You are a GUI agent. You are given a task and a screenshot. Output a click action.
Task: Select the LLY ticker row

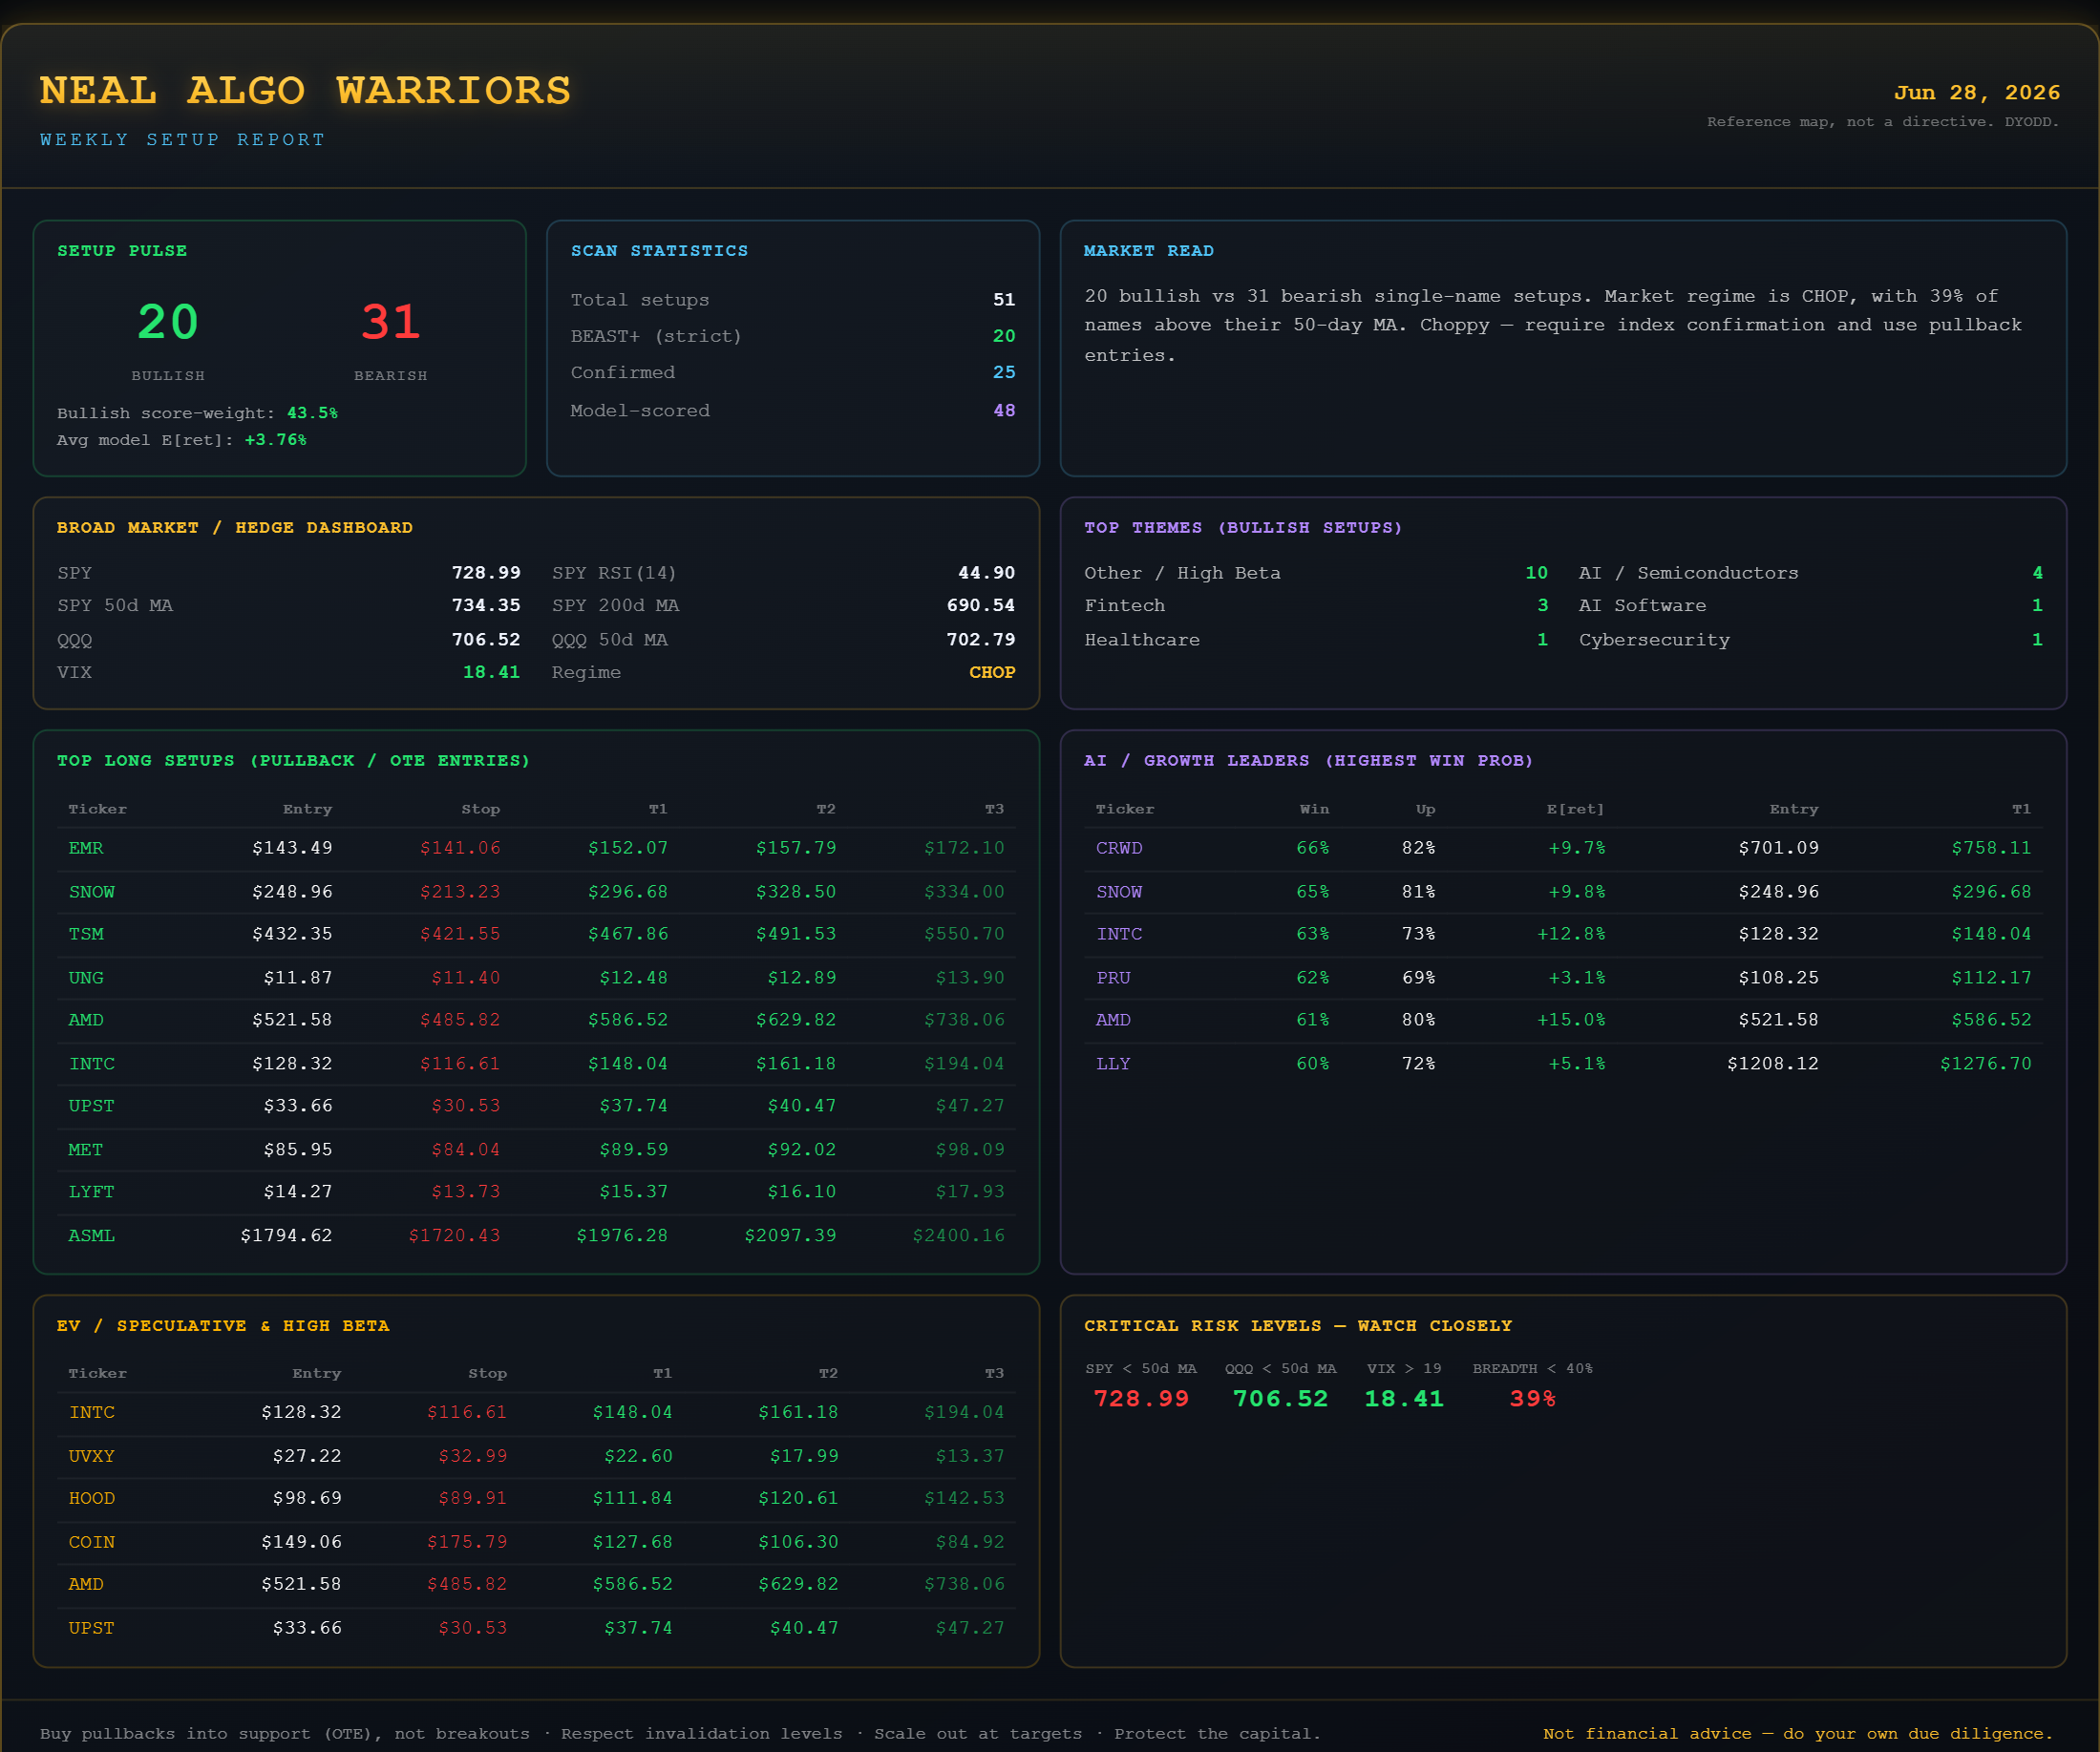click(1563, 1064)
